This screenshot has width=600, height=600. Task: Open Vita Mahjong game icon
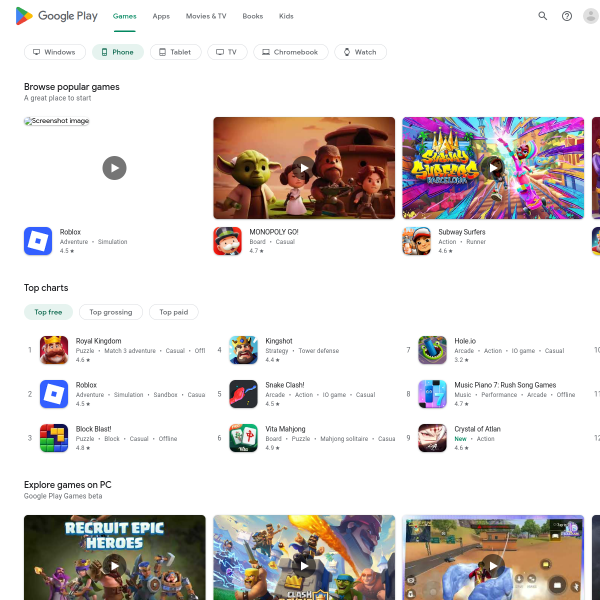[243, 438]
